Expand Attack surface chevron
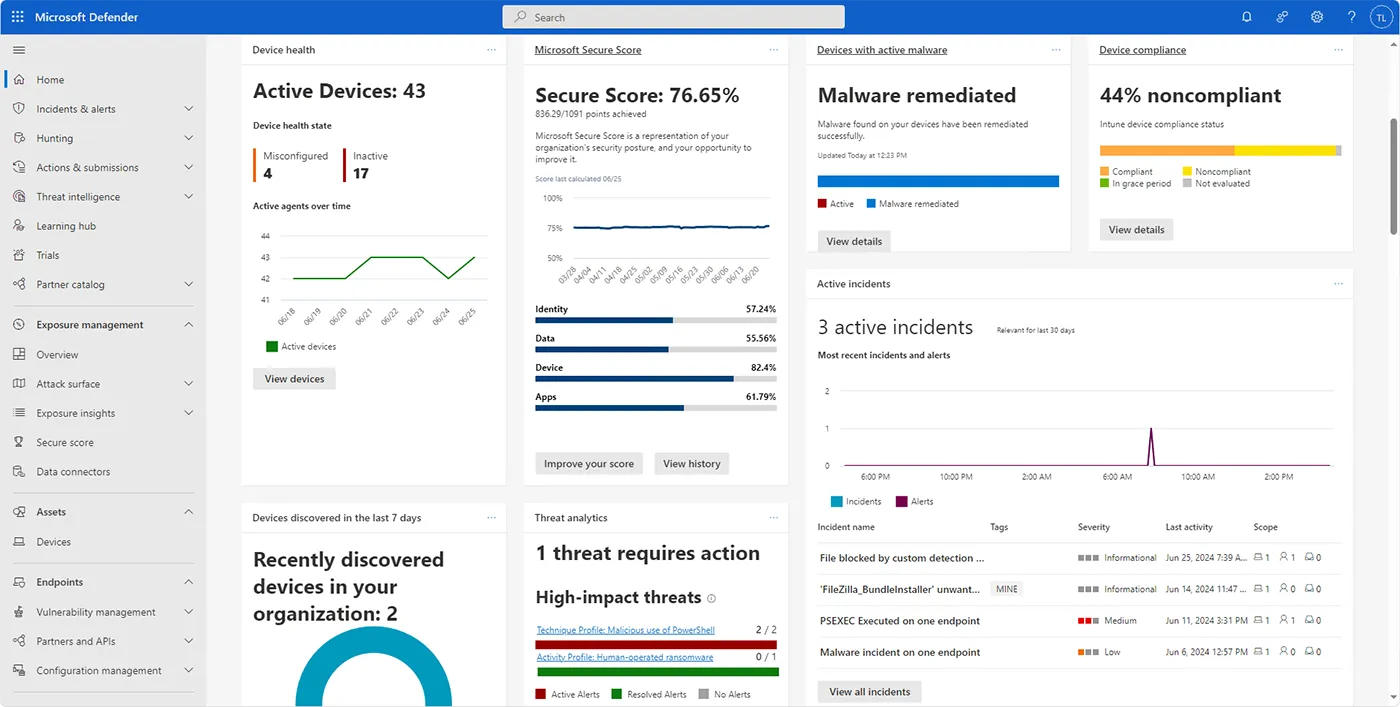The image size is (1400, 707). pyautogui.click(x=189, y=384)
